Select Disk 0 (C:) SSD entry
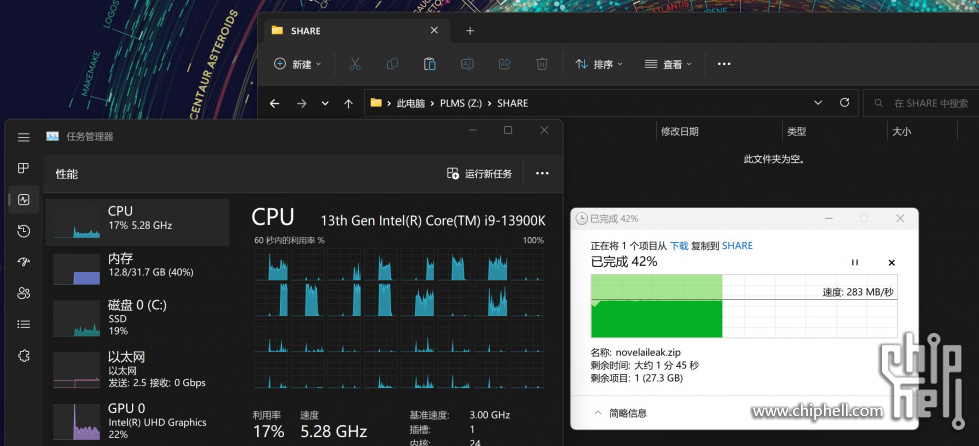The image size is (979, 446). click(137, 317)
